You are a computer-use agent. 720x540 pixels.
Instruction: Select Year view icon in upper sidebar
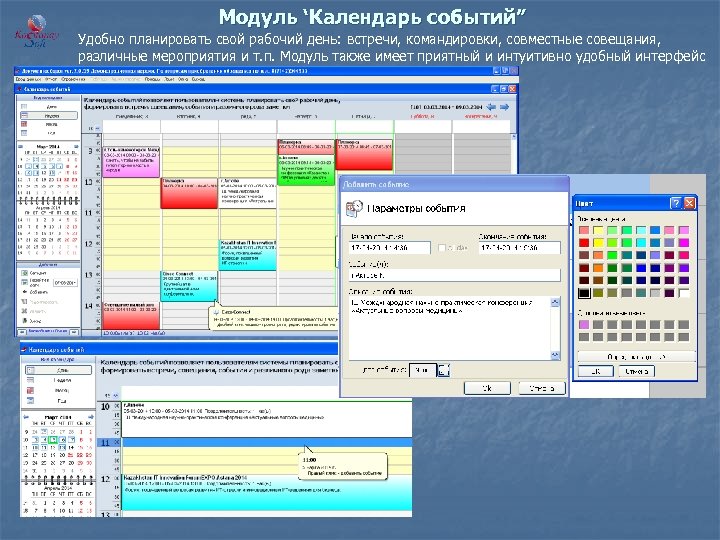click(24, 133)
